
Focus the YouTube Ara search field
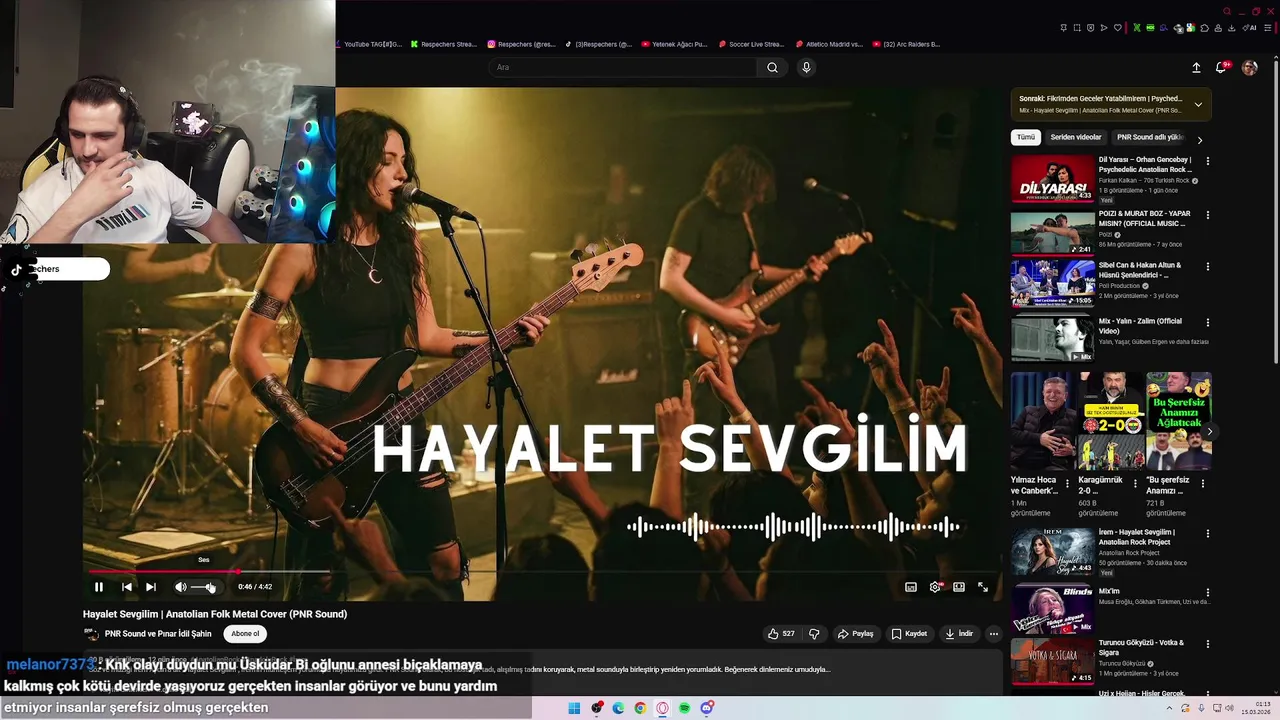[622, 67]
